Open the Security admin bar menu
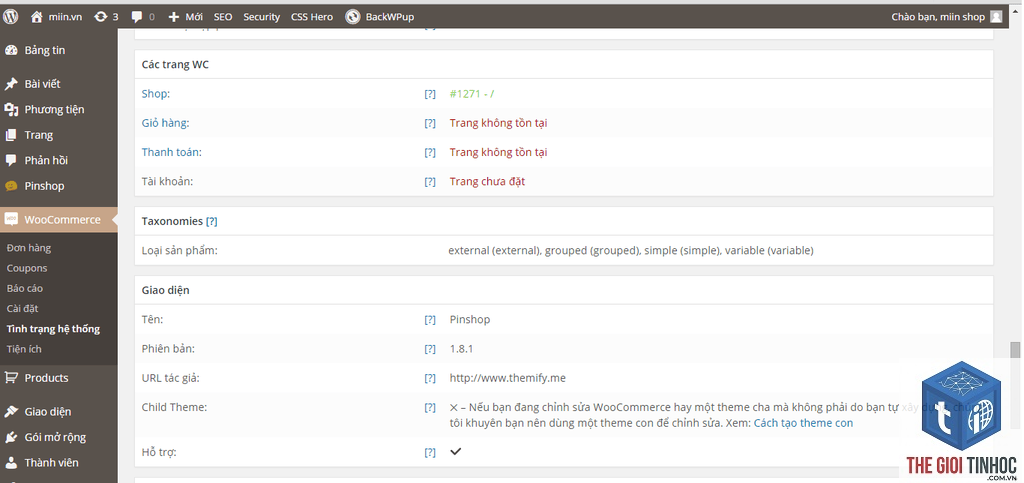 coord(261,17)
